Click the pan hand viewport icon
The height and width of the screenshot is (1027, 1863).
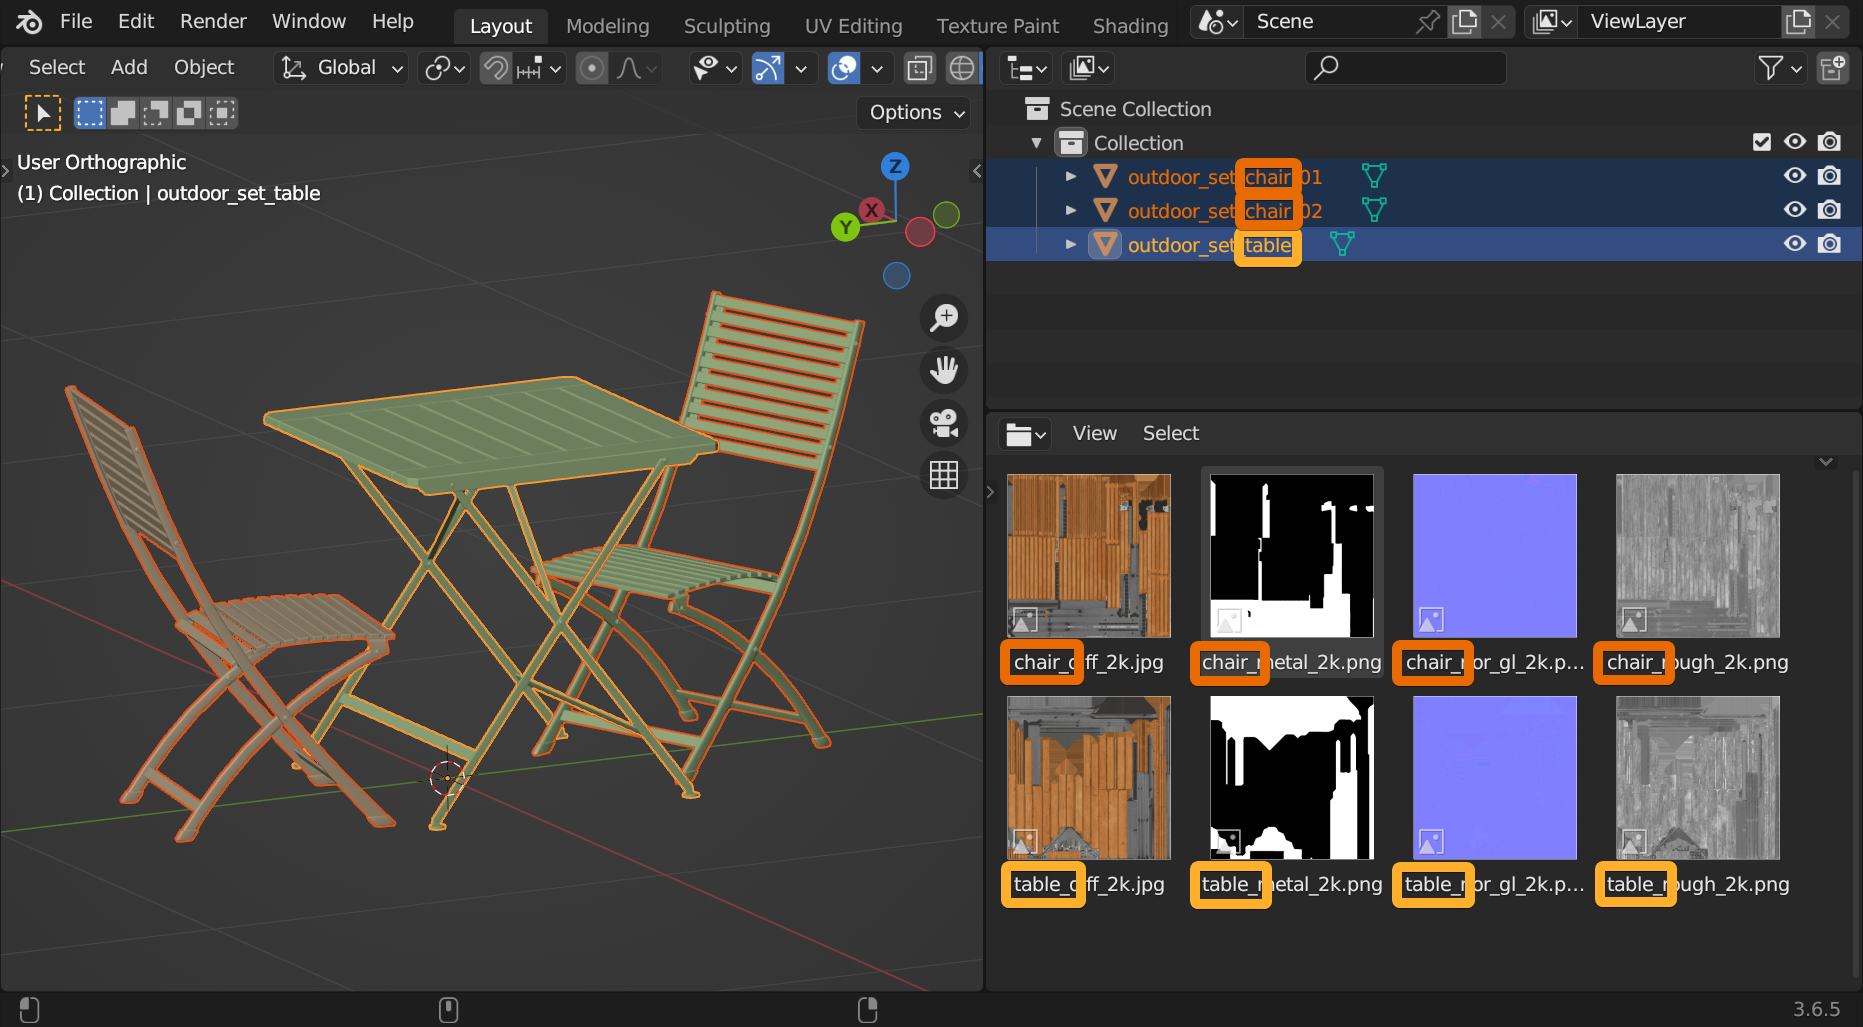coord(943,370)
